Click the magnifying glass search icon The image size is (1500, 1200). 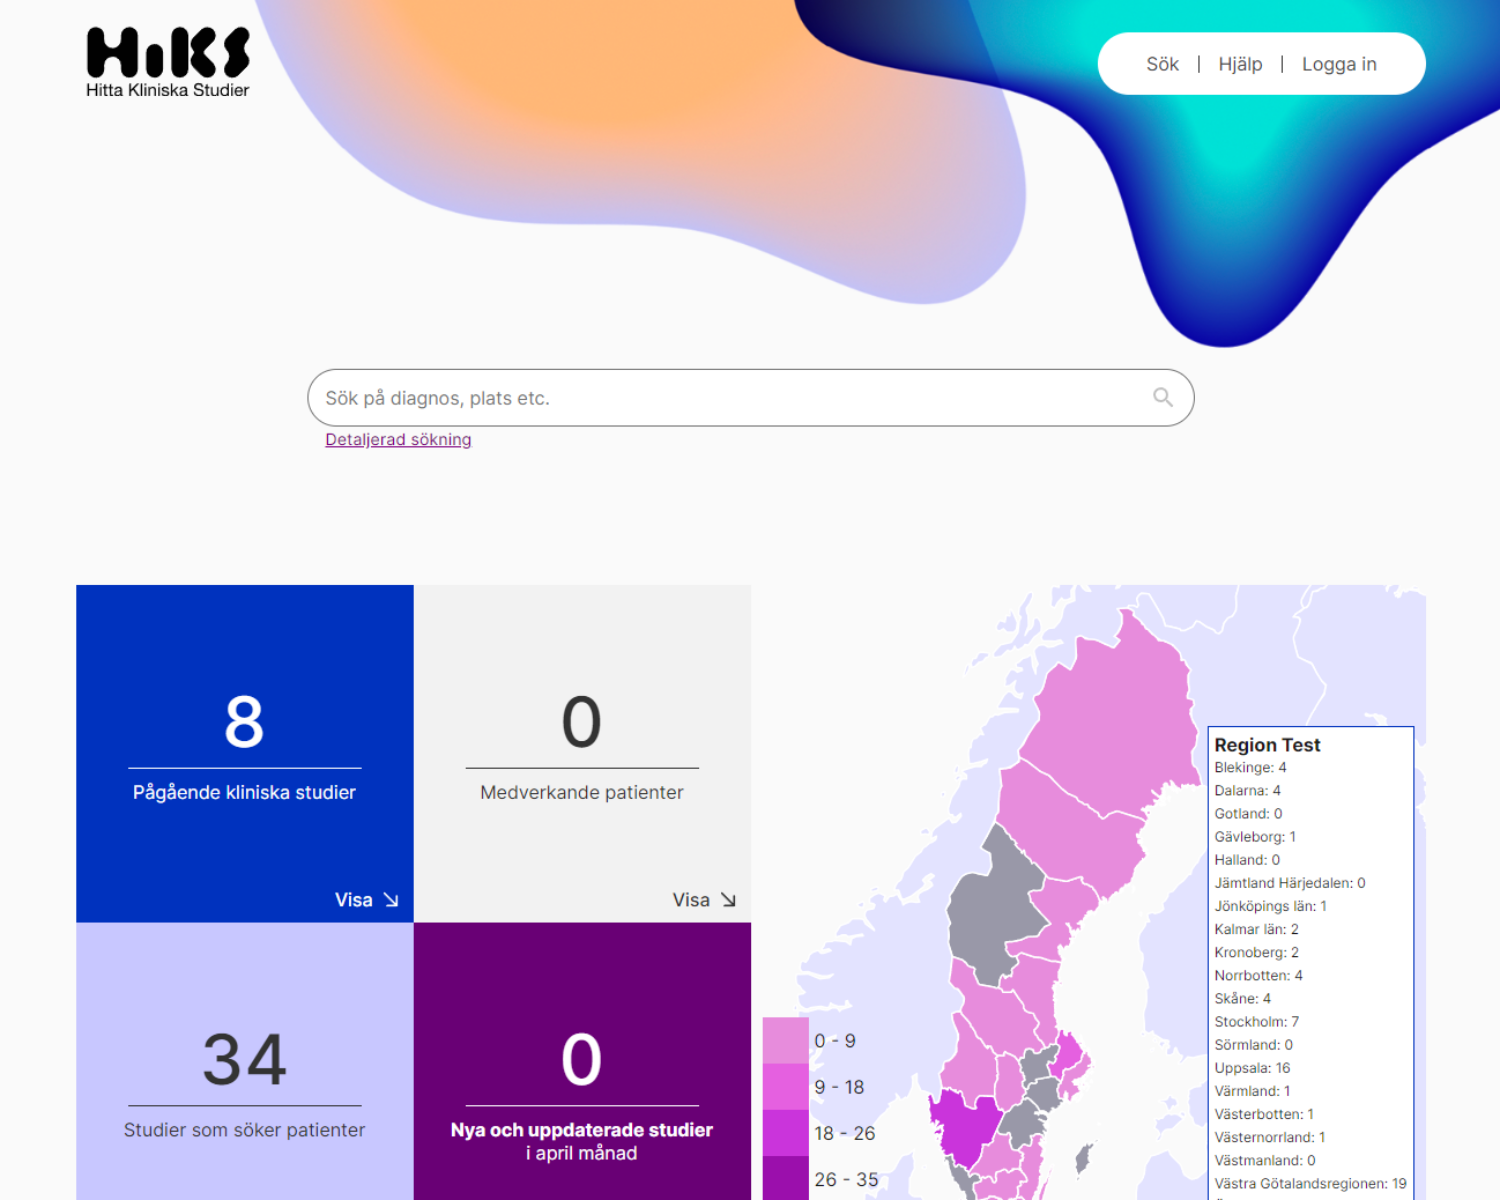click(x=1162, y=398)
